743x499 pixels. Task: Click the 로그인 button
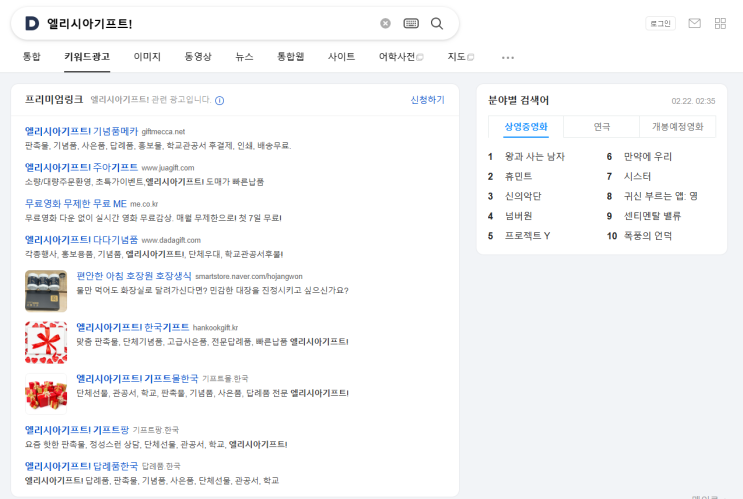click(x=661, y=23)
